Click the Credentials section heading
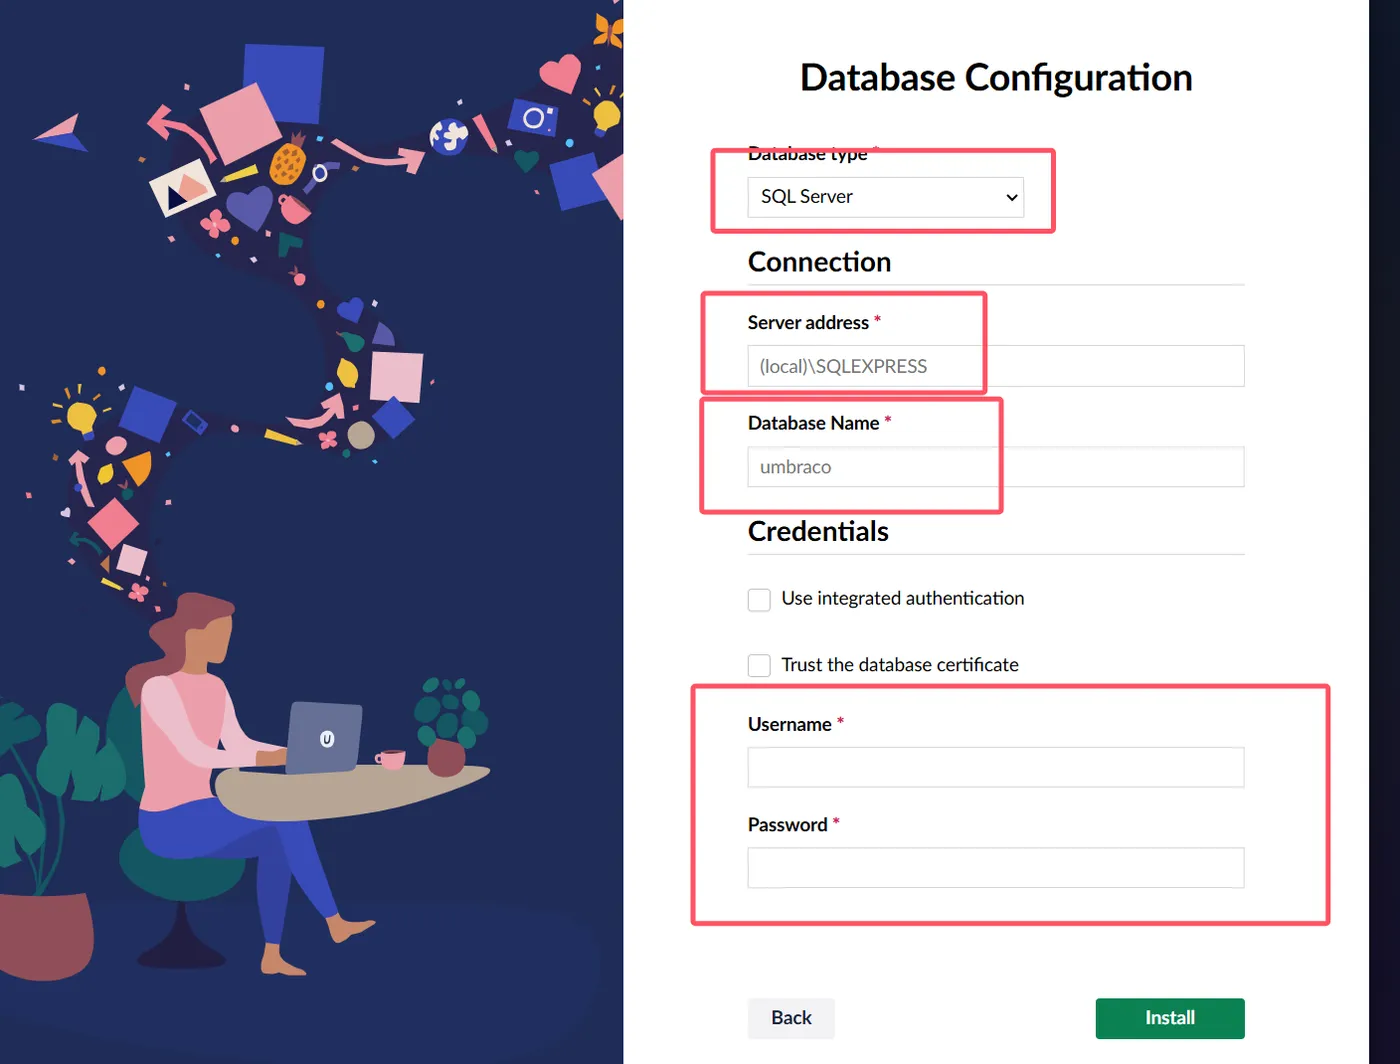Screen dimensions: 1400x1064 818,531
